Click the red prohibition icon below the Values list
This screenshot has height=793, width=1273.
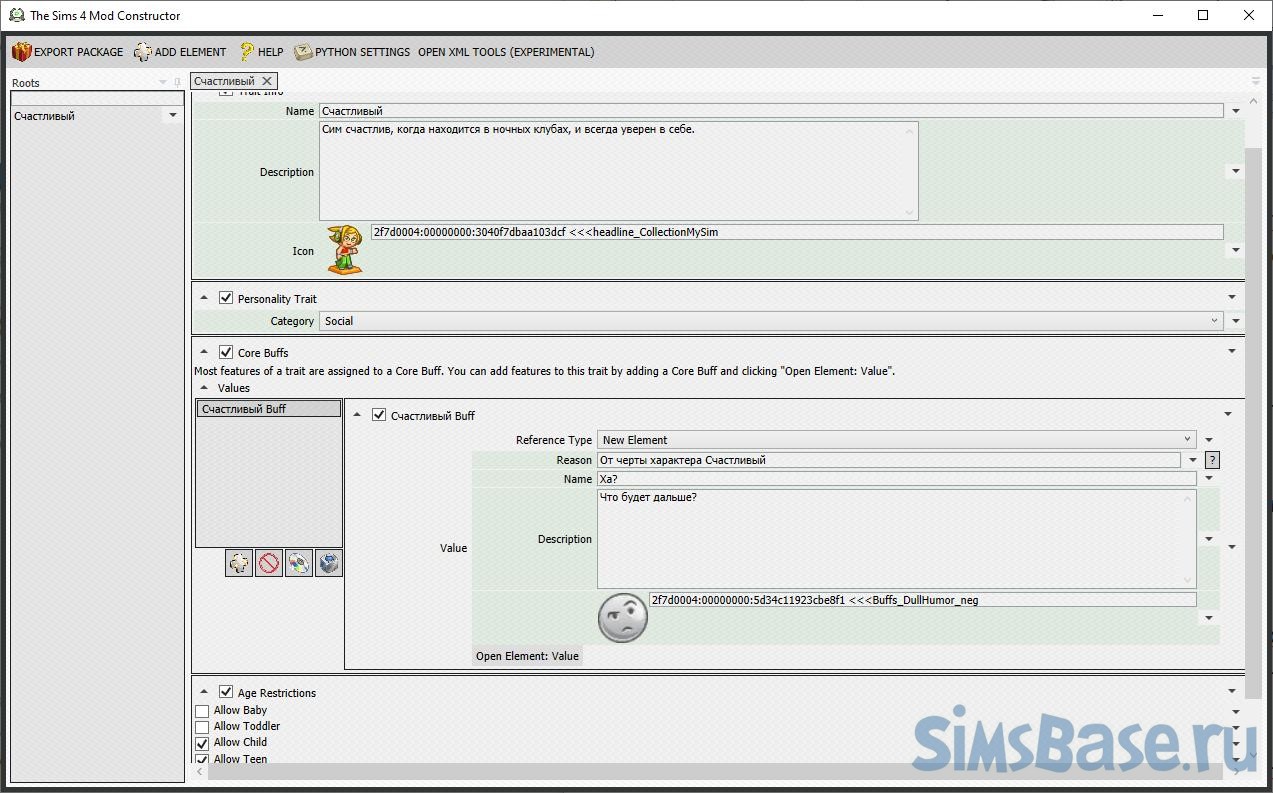pos(269,563)
